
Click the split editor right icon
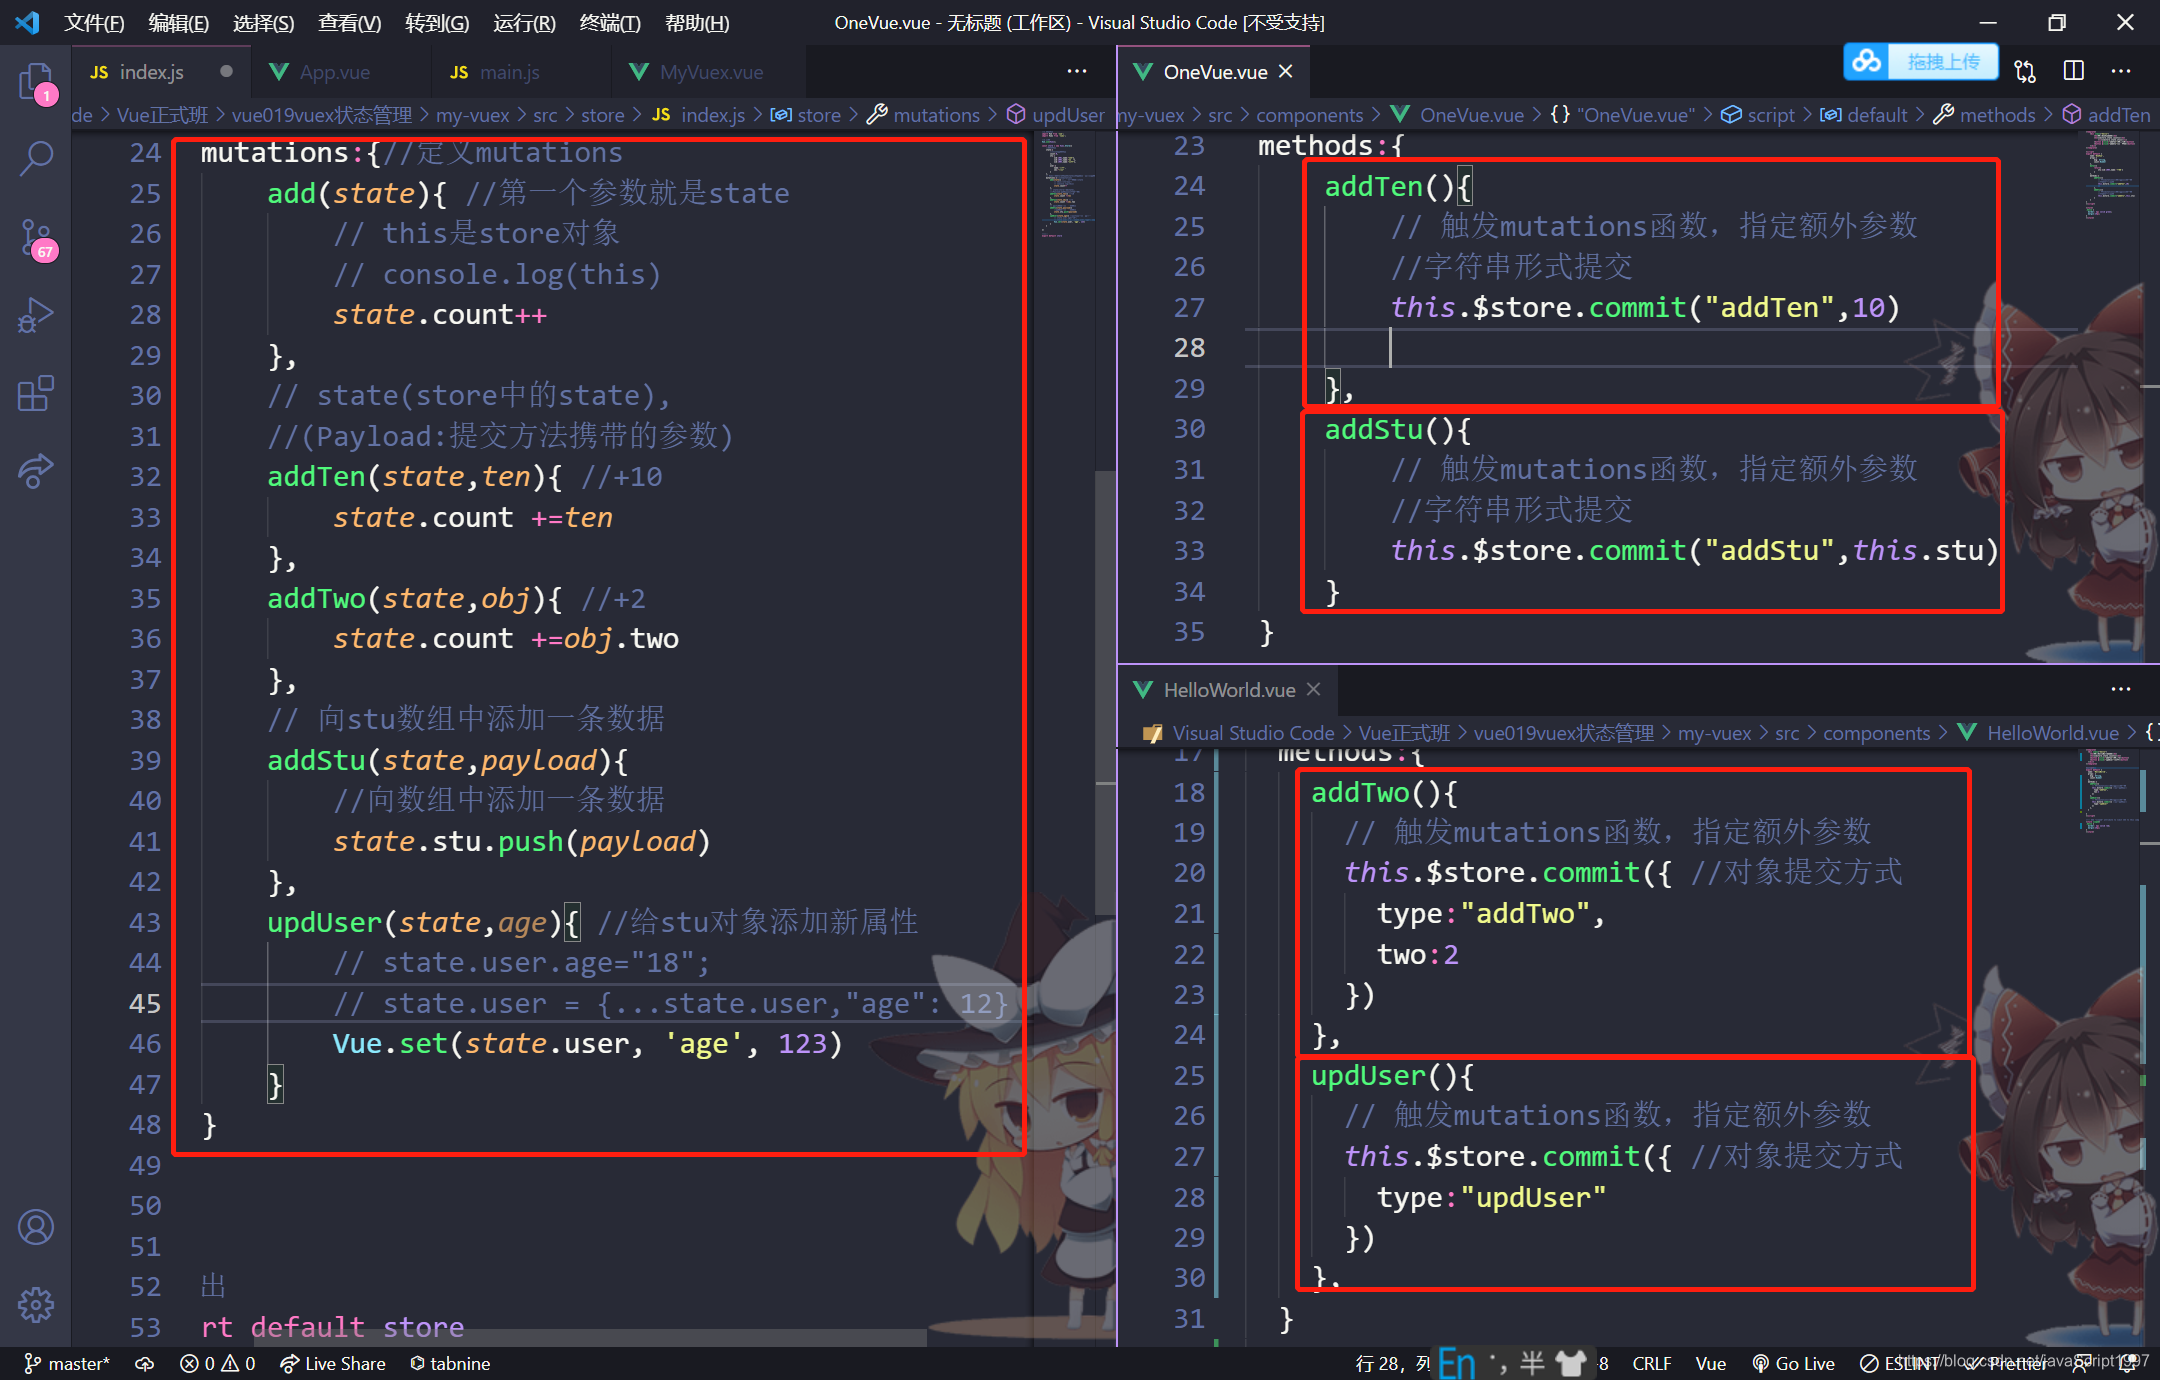coord(2073,71)
